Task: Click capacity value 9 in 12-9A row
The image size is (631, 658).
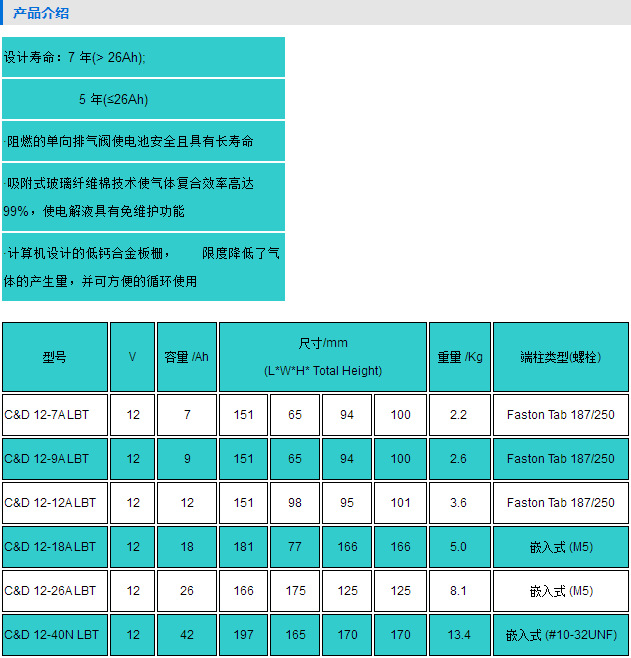Action: 187,459
